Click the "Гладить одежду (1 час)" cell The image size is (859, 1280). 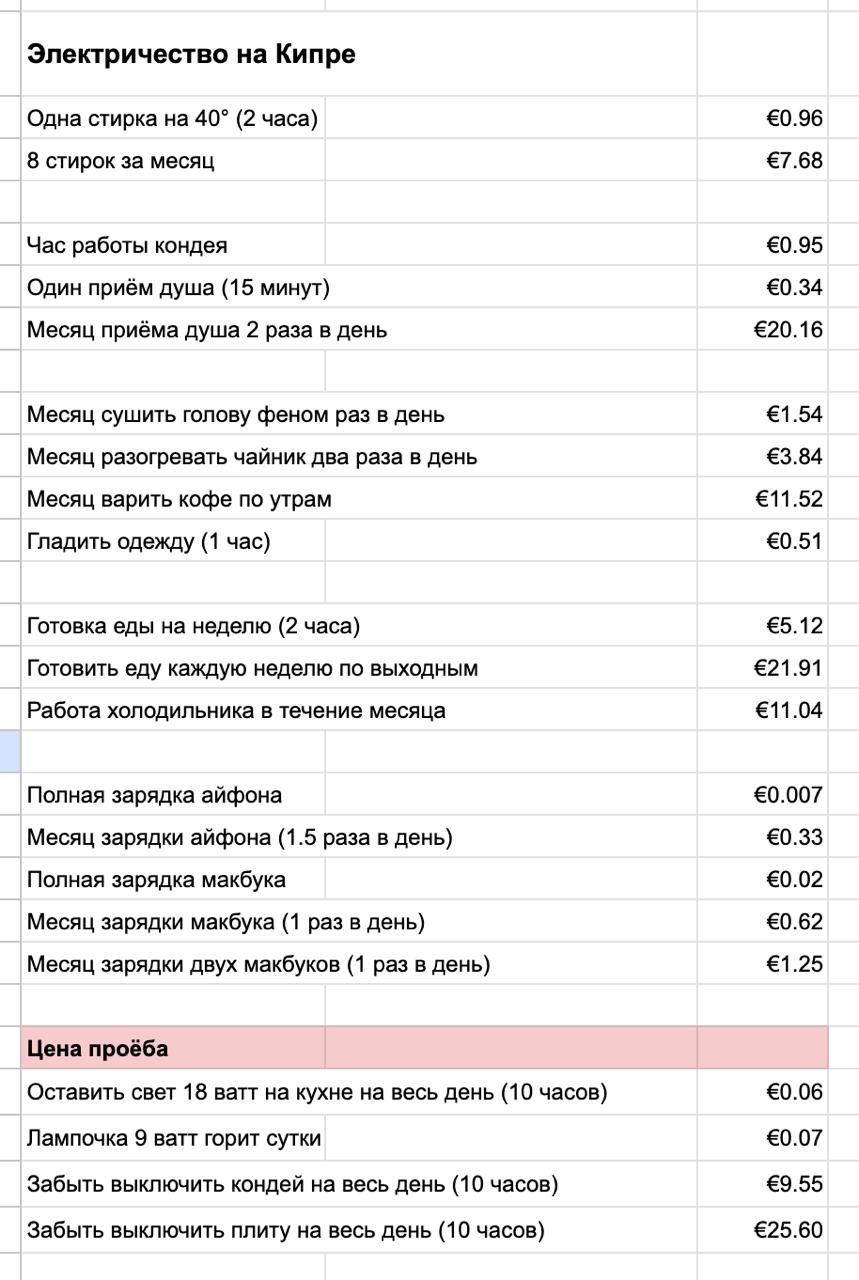click(x=149, y=542)
